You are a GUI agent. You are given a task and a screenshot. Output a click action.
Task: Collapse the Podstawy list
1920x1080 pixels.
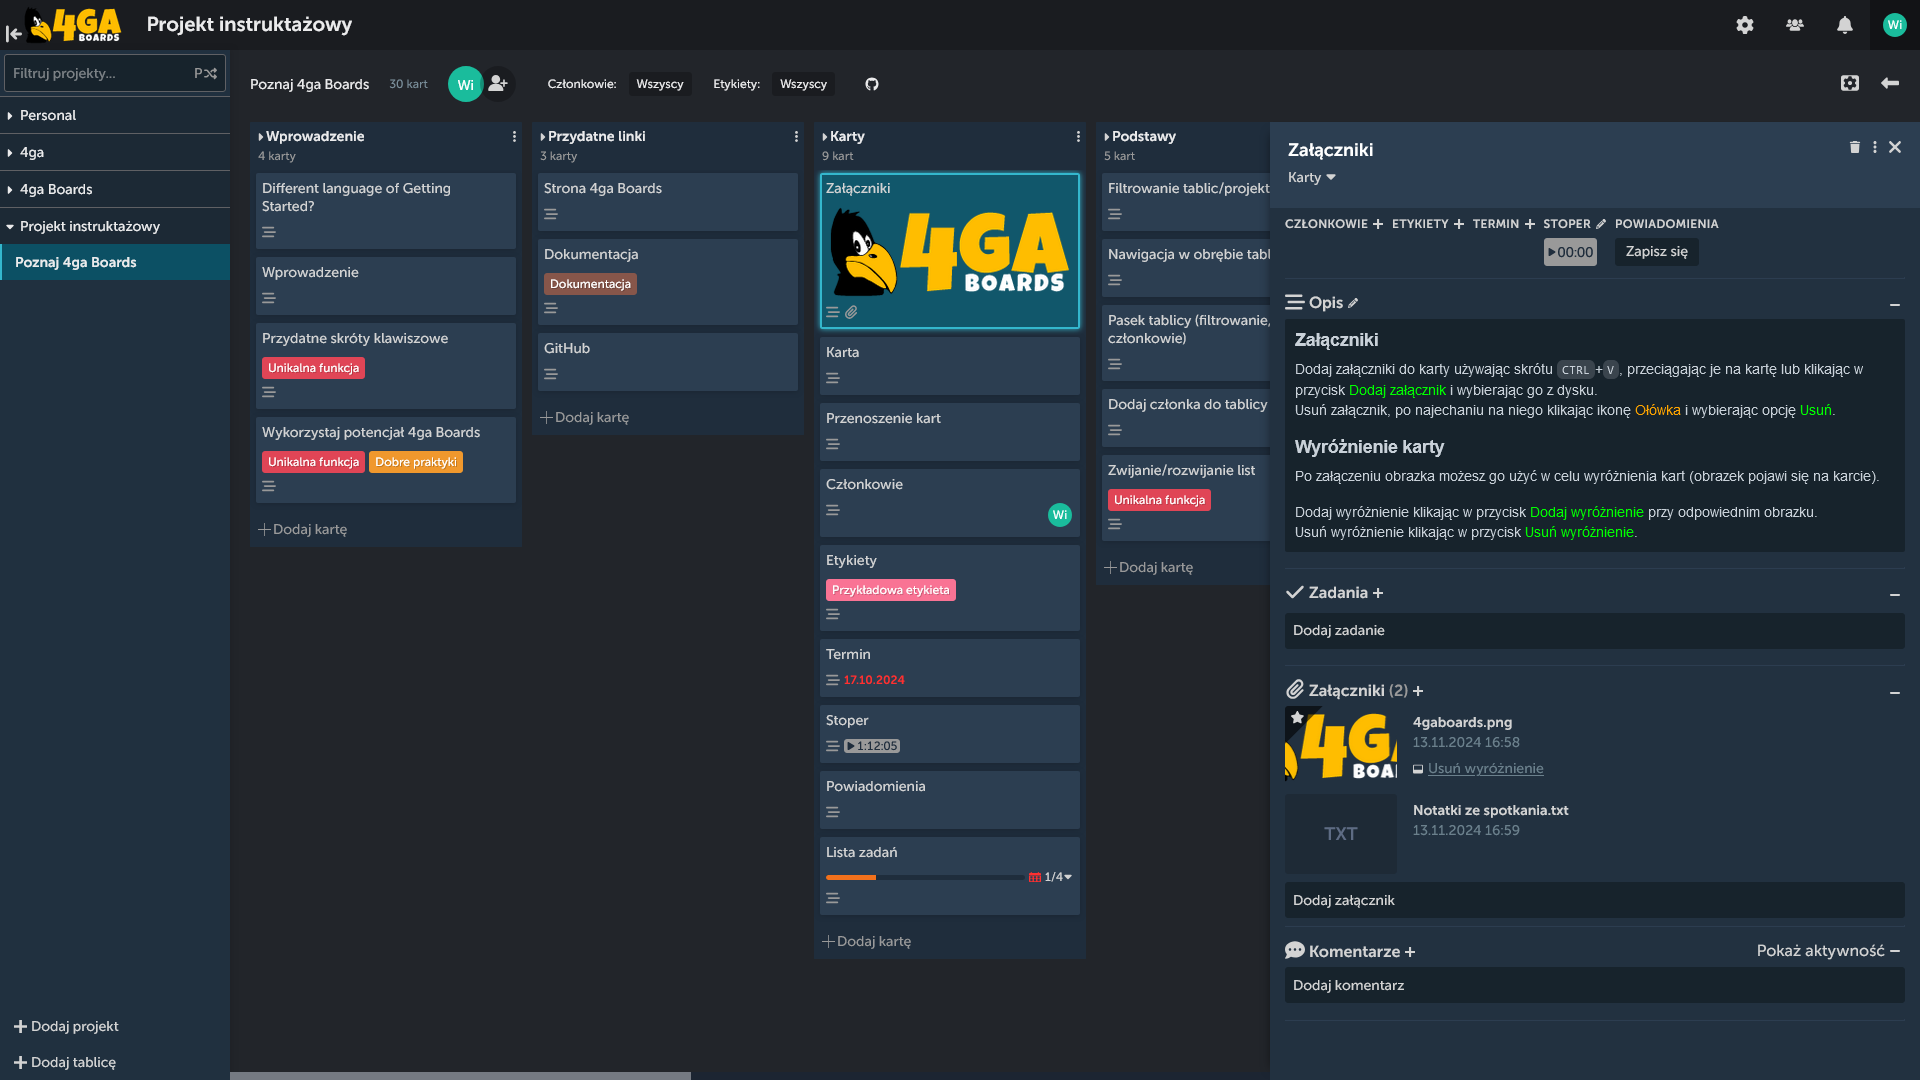[x=1107, y=137]
